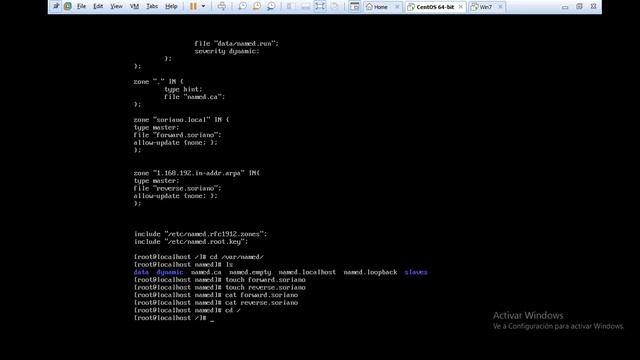Open the File menu
This screenshot has width=640, height=360.
pos(81,7)
